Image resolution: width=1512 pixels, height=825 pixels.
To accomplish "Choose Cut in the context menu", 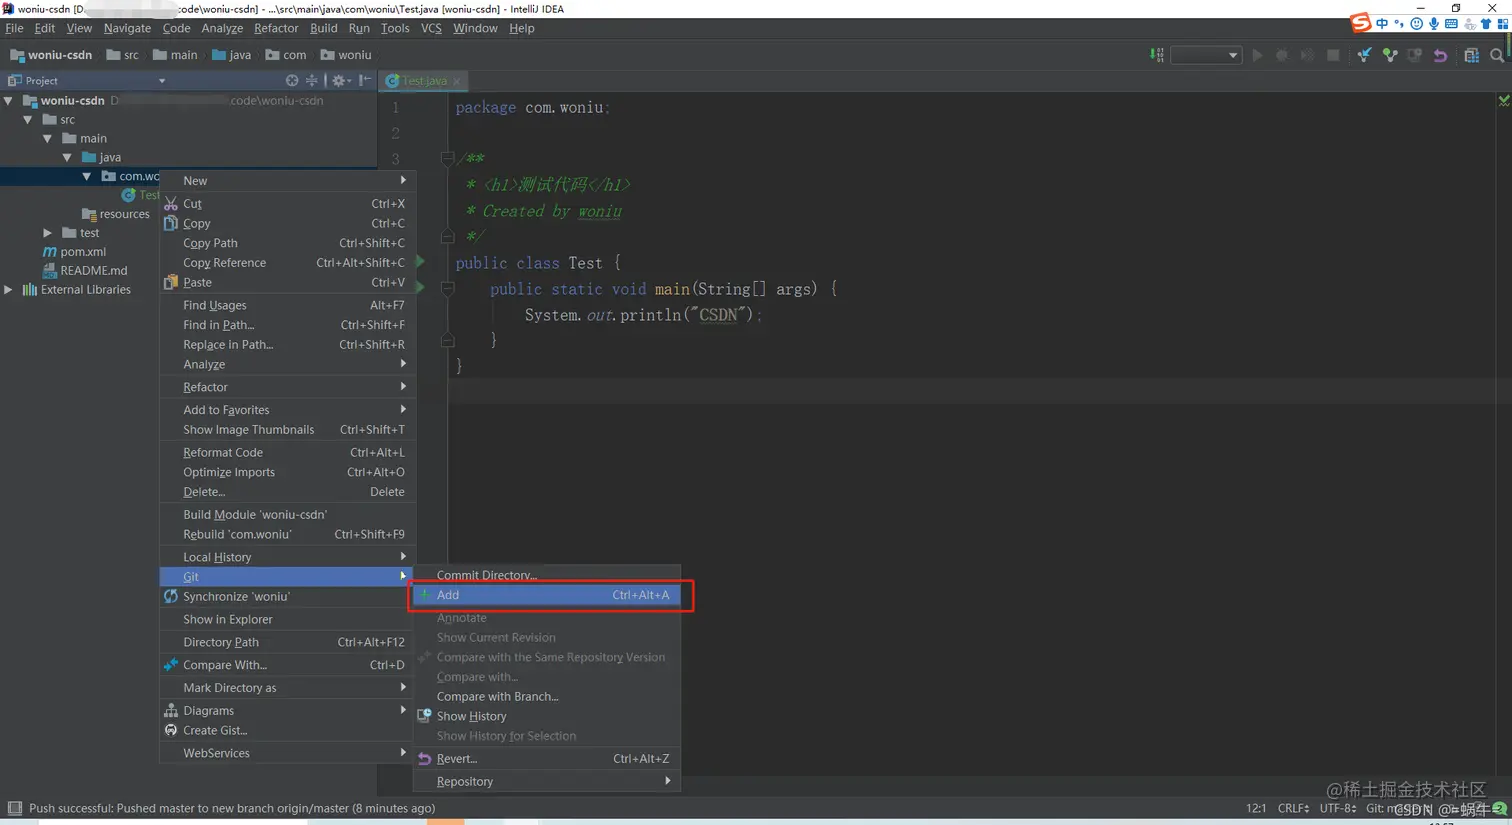I will pyautogui.click(x=288, y=204).
